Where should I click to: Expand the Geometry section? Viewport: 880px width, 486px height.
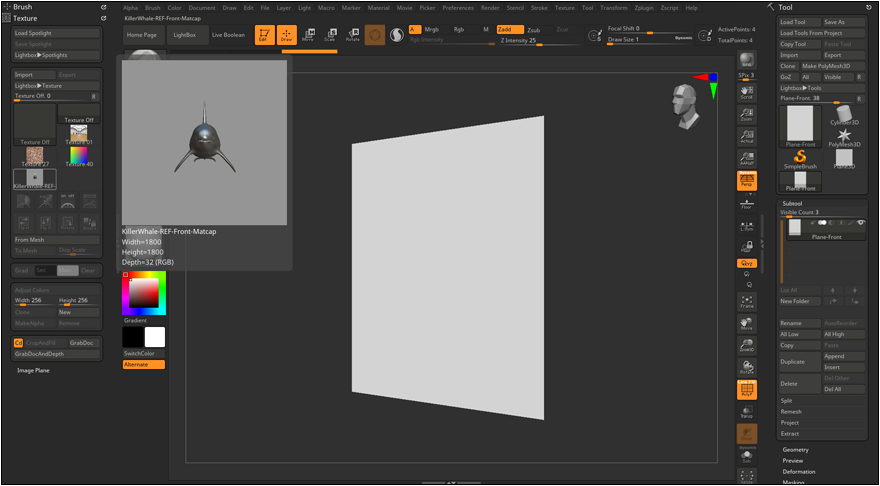pyautogui.click(x=796, y=450)
